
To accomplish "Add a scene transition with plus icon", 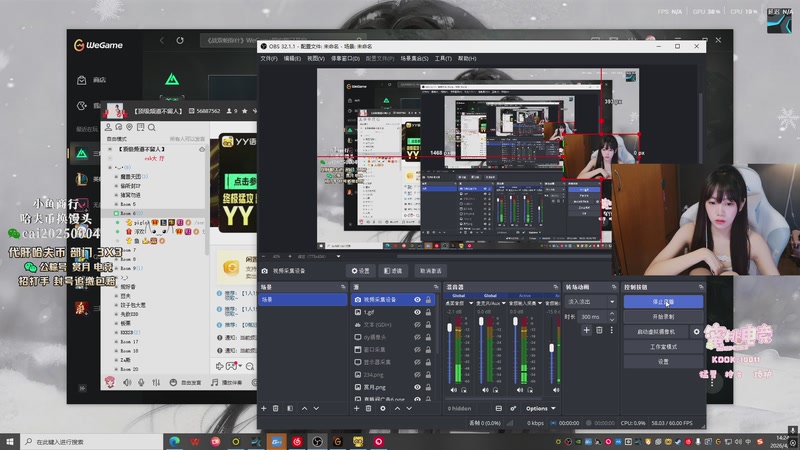I will 586,330.
